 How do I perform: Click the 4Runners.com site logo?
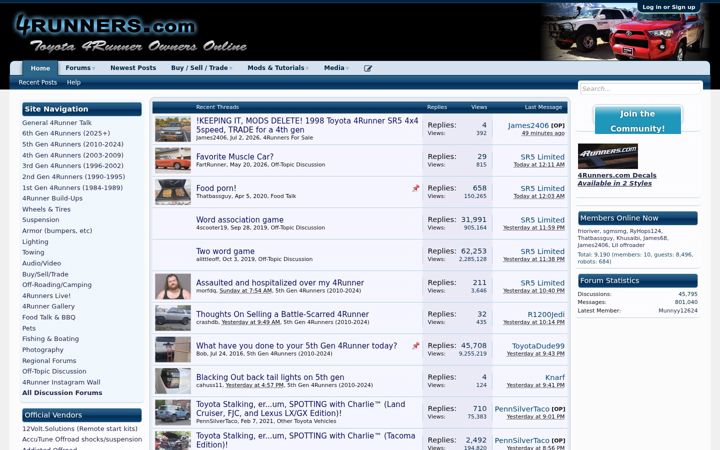131,33
